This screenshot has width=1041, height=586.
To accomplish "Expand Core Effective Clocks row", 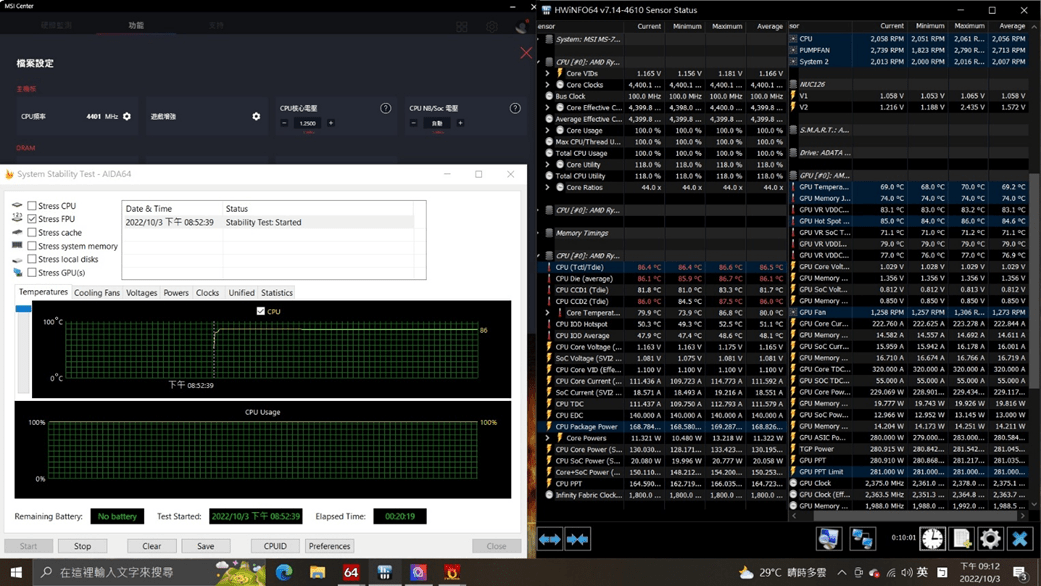I will [548, 108].
